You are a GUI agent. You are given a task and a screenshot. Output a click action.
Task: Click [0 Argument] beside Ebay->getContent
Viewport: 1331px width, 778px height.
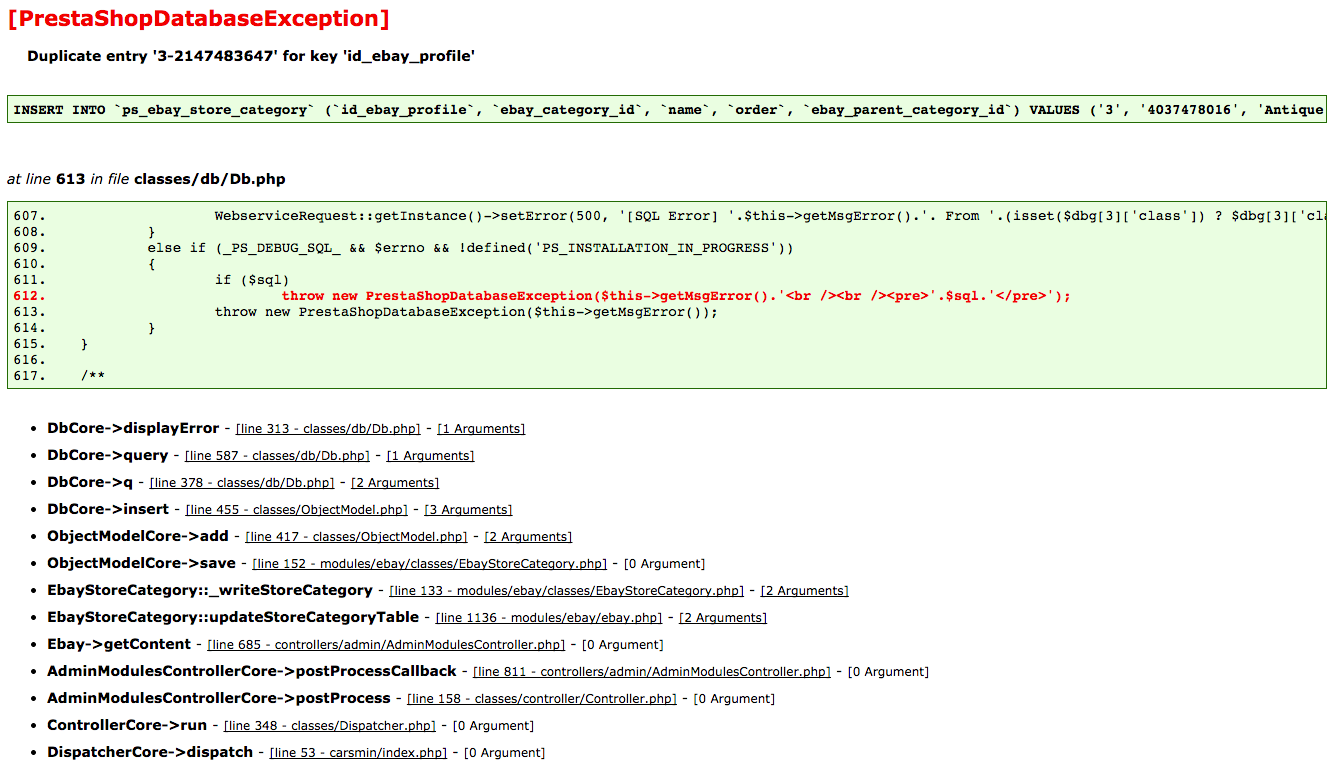622,645
